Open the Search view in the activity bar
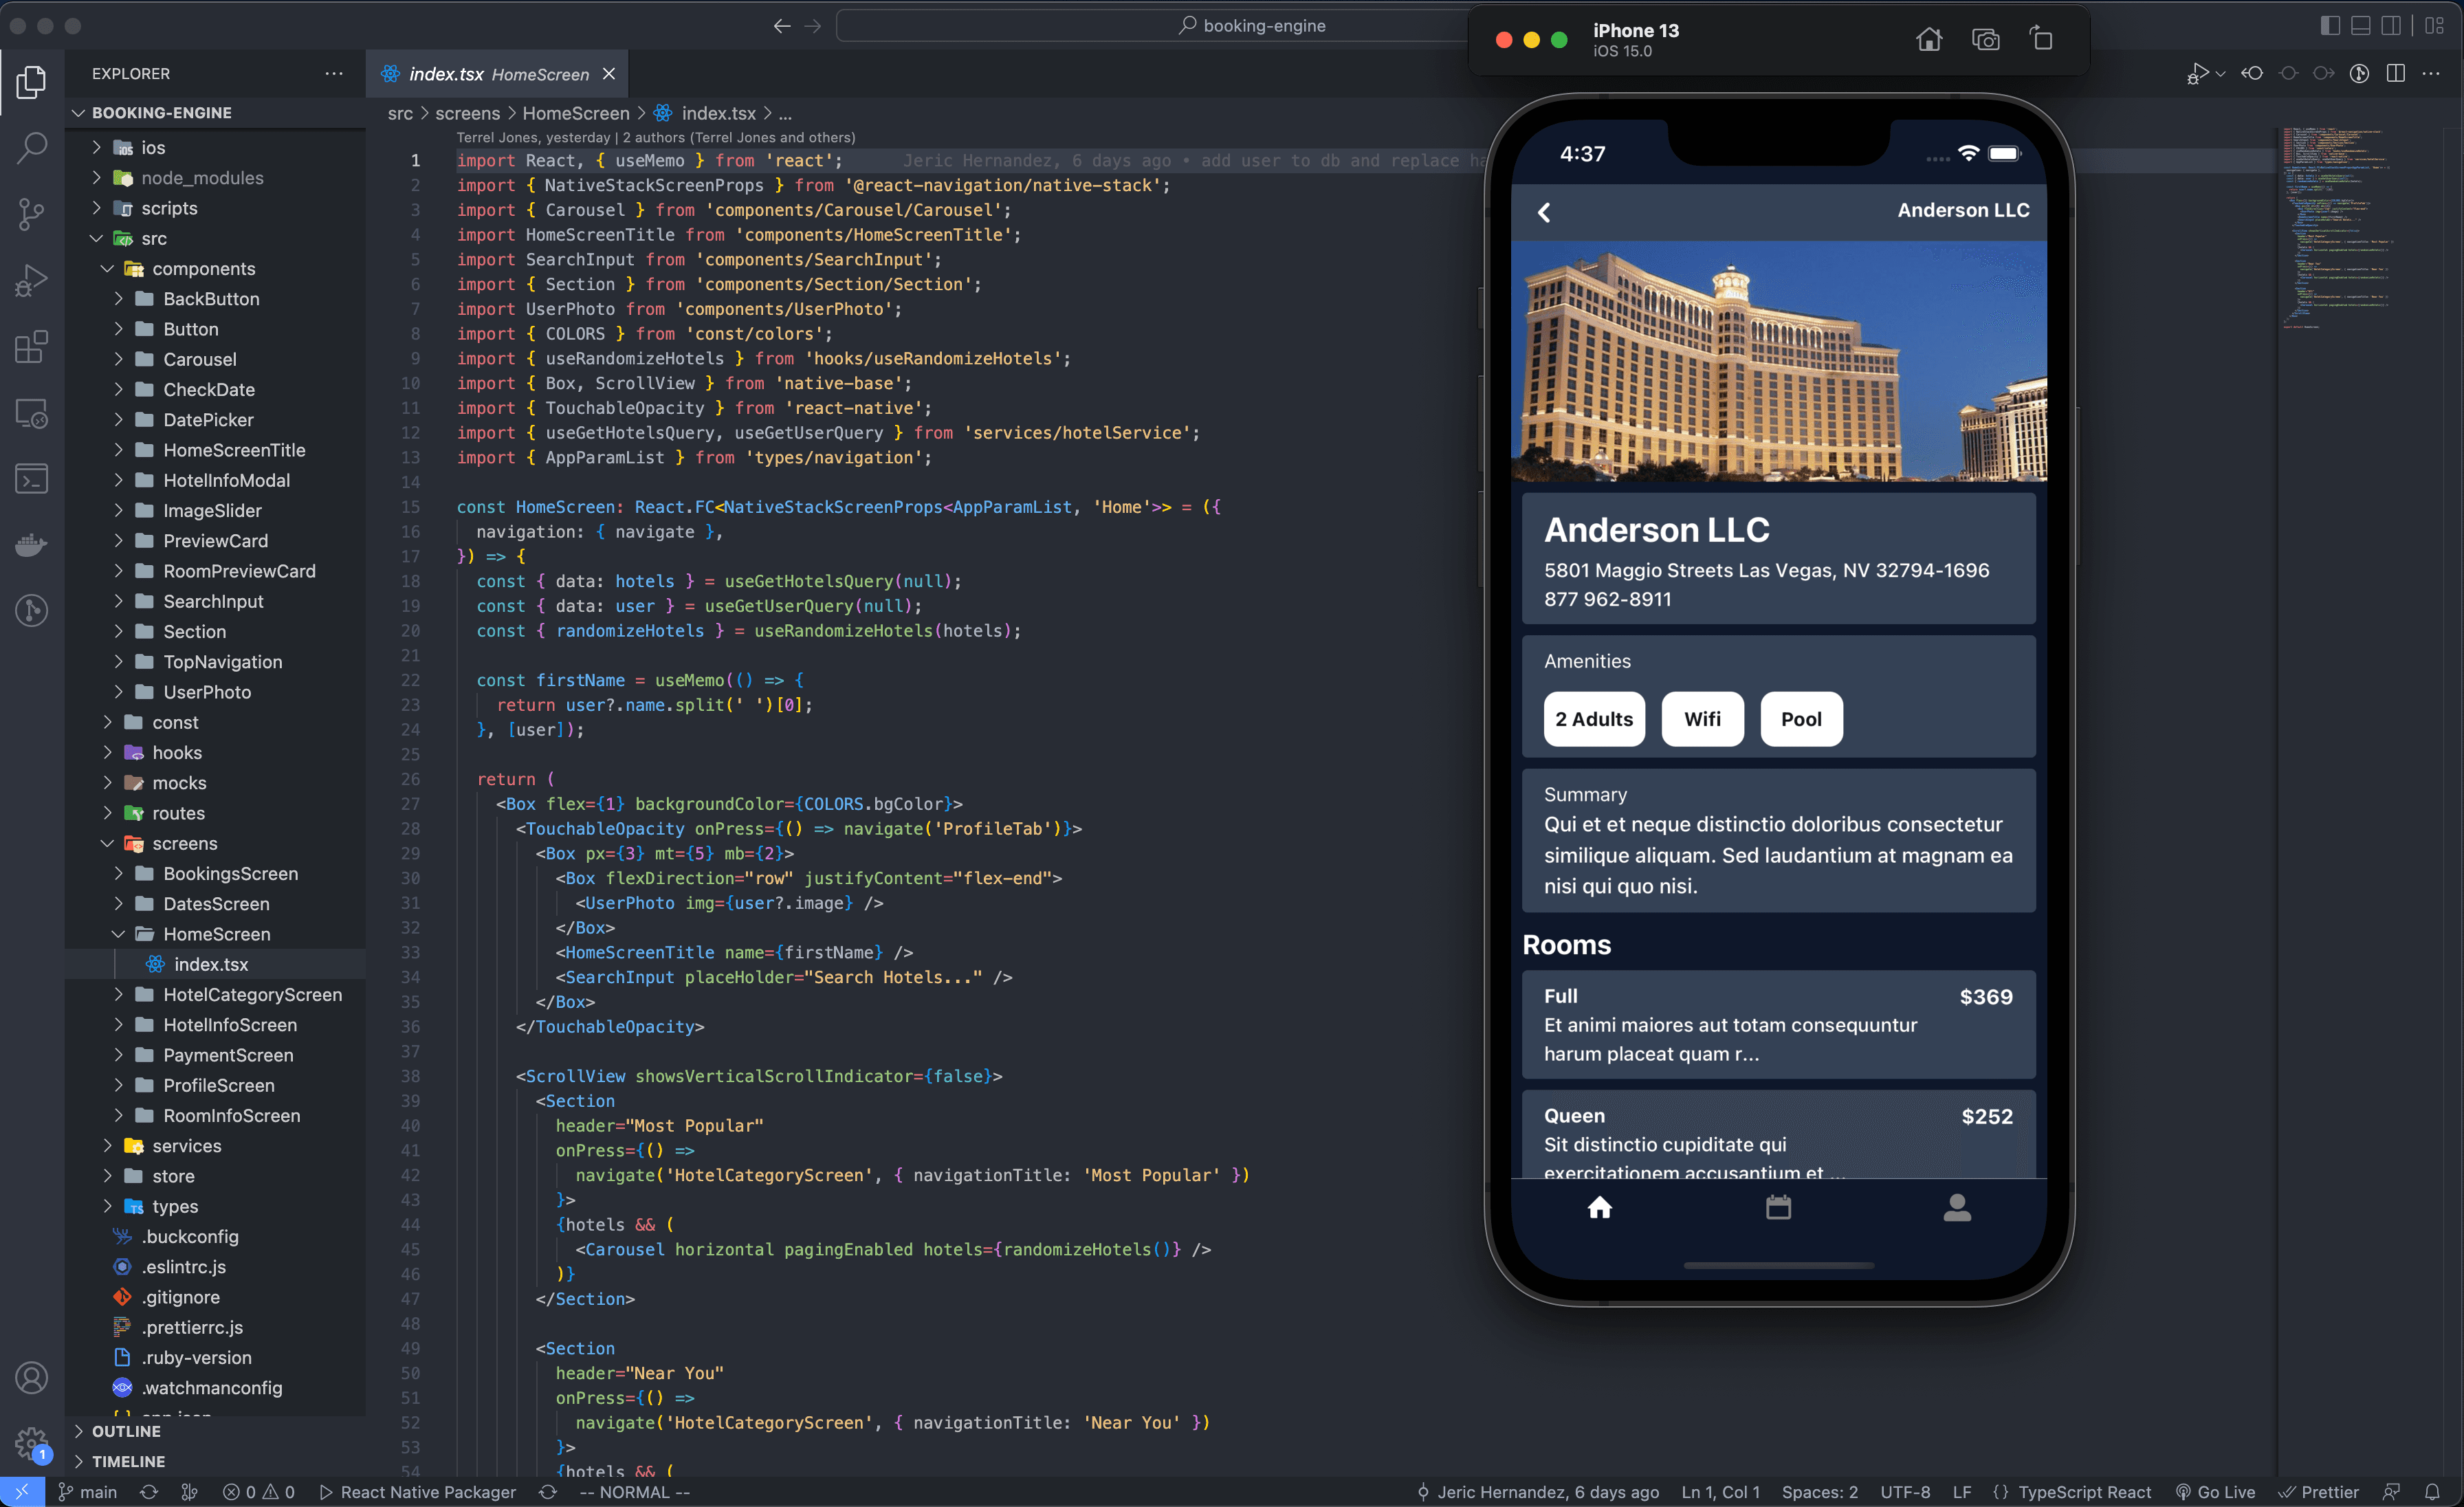The height and width of the screenshot is (1507, 2464). (31, 148)
